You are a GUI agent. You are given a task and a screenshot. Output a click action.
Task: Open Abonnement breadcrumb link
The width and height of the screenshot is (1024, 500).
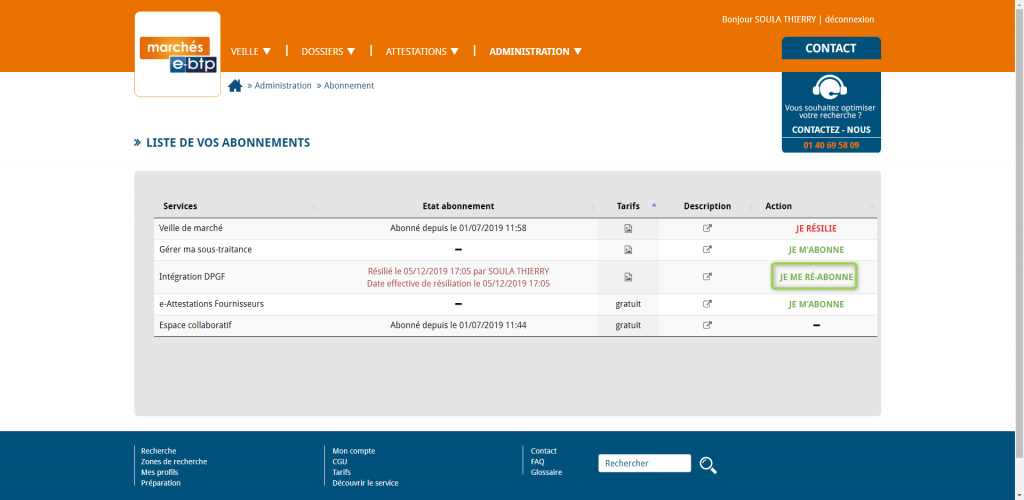point(349,86)
